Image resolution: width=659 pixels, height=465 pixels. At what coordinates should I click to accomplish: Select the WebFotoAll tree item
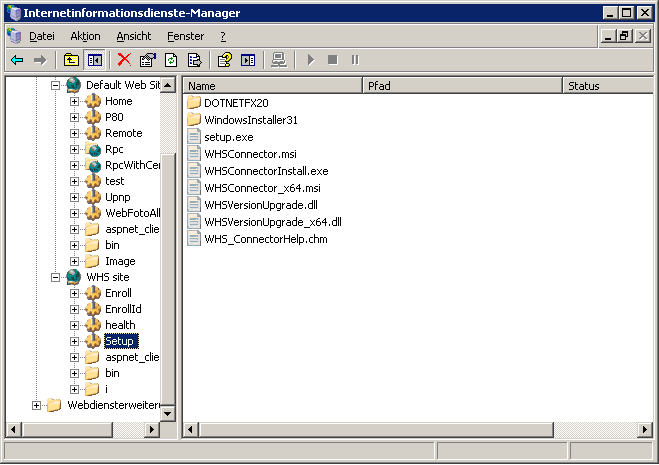[x=132, y=213]
